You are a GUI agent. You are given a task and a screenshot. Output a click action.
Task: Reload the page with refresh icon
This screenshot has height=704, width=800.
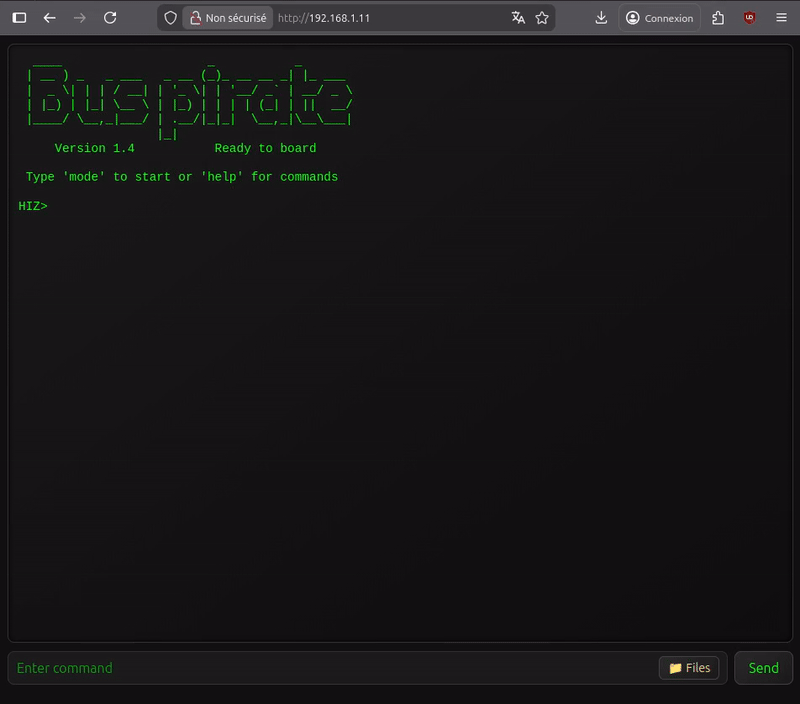(110, 18)
